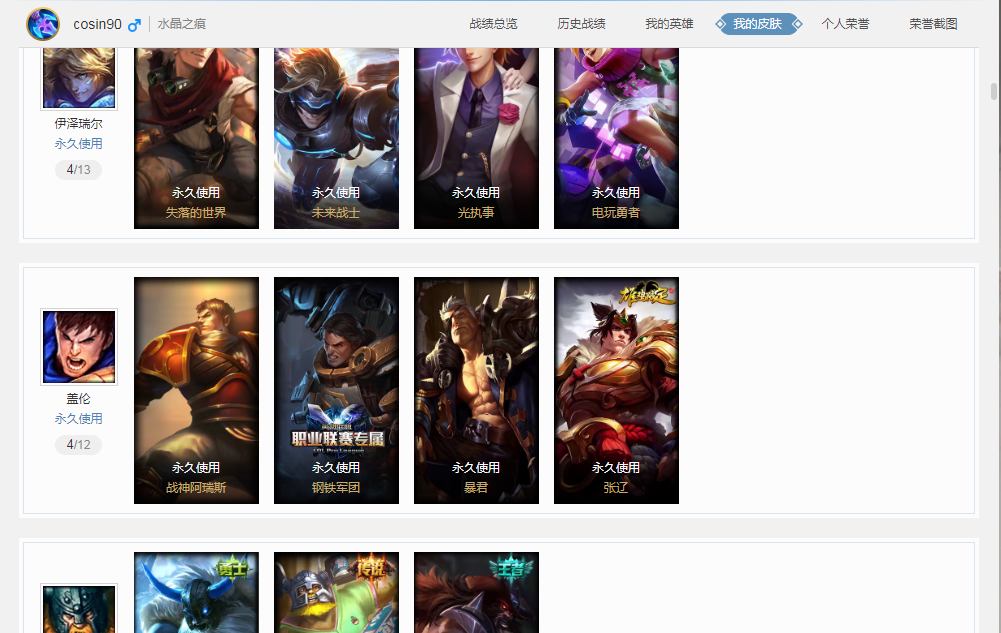Go to the 我的英雄 tab
The height and width of the screenshot is (633, 1001).
pyautogui.click(x=669, y=24)
